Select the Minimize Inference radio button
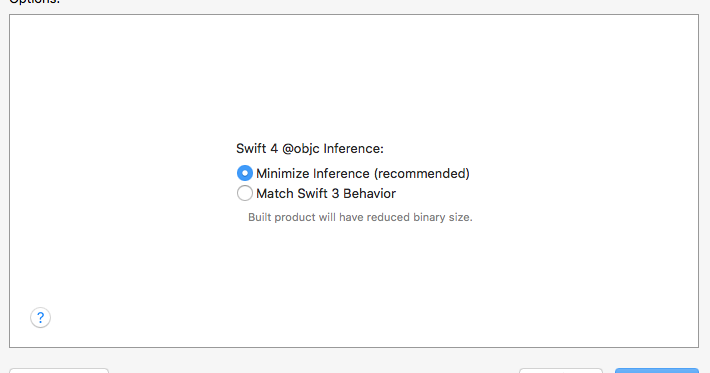This screenshot has width=710, height=373. pyautogui.click(x=245, y=173)
